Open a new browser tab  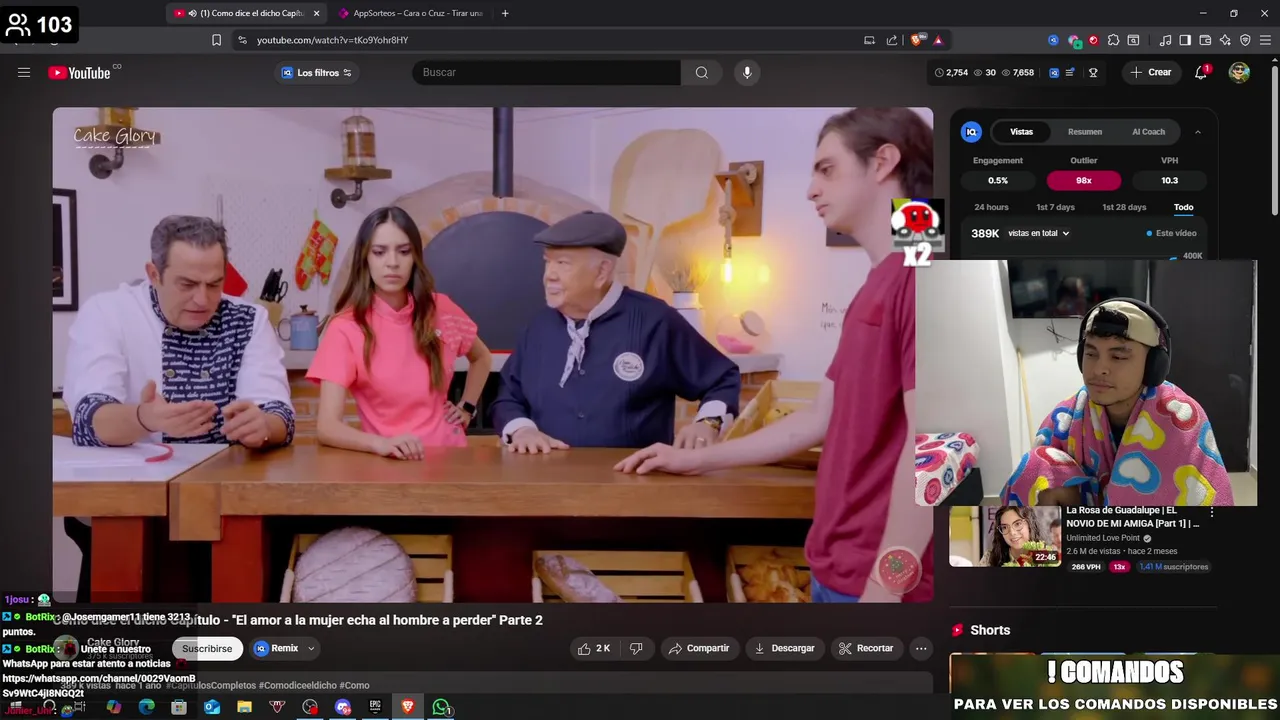[x=505, y=13]
